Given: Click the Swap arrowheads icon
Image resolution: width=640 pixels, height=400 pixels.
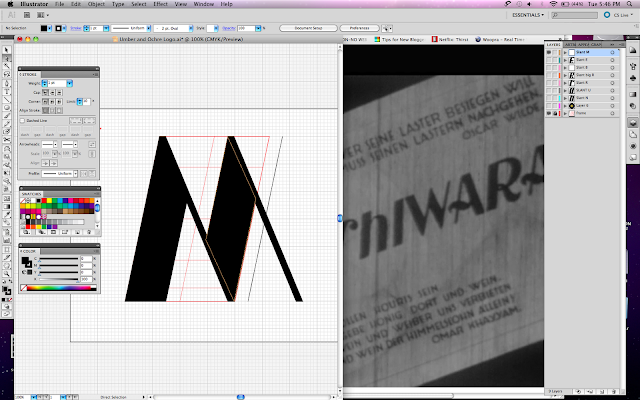Looking at the screenshot, I should pyautogui.click(x=92, y=144).
